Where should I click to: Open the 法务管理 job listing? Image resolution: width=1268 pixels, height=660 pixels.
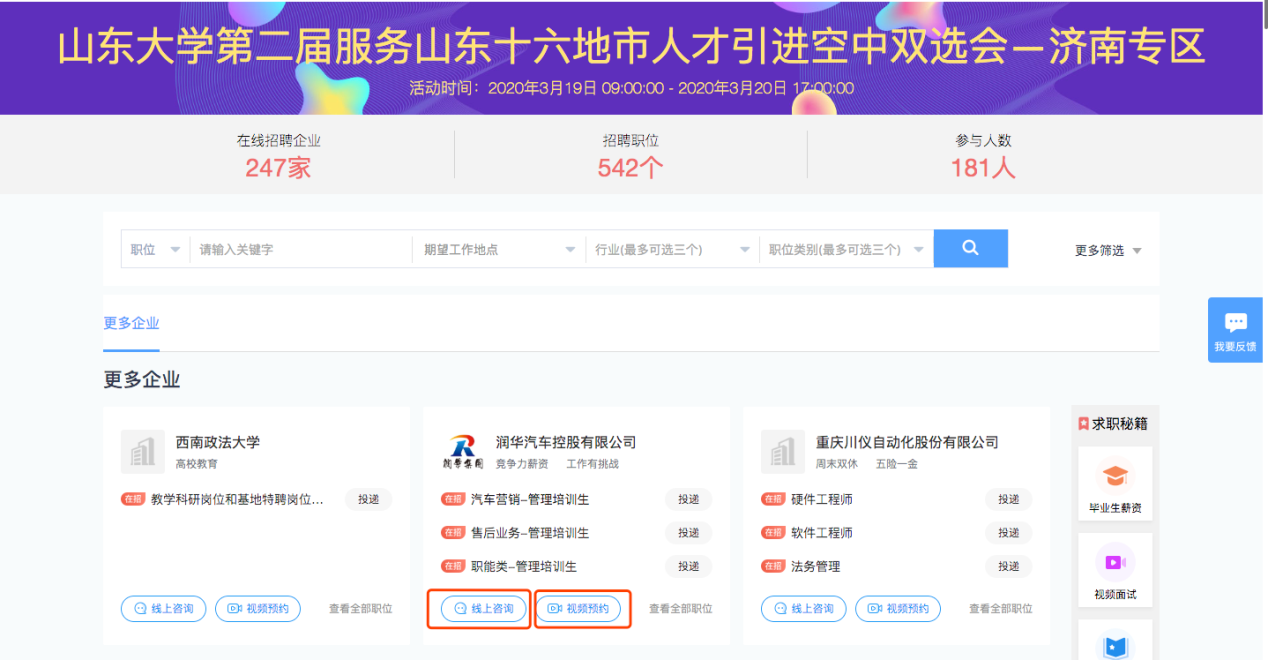click(816, 567)
